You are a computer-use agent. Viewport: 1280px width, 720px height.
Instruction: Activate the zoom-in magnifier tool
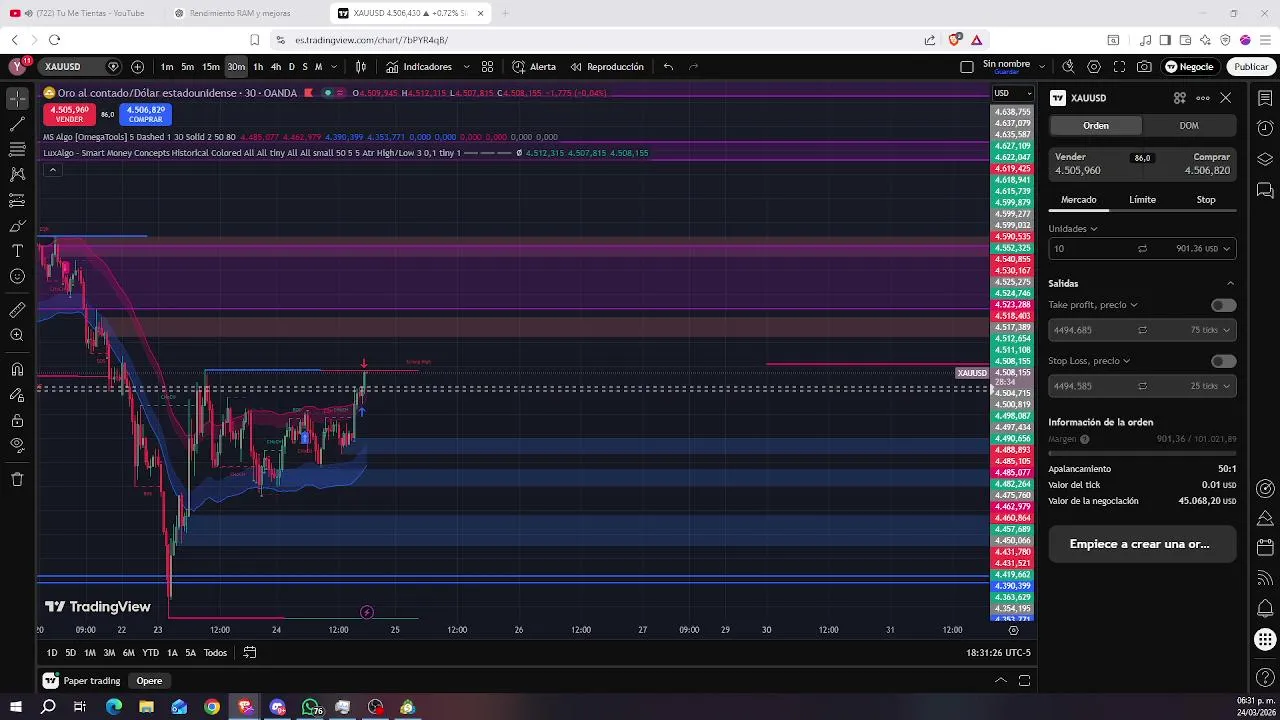tap(17, 335)
